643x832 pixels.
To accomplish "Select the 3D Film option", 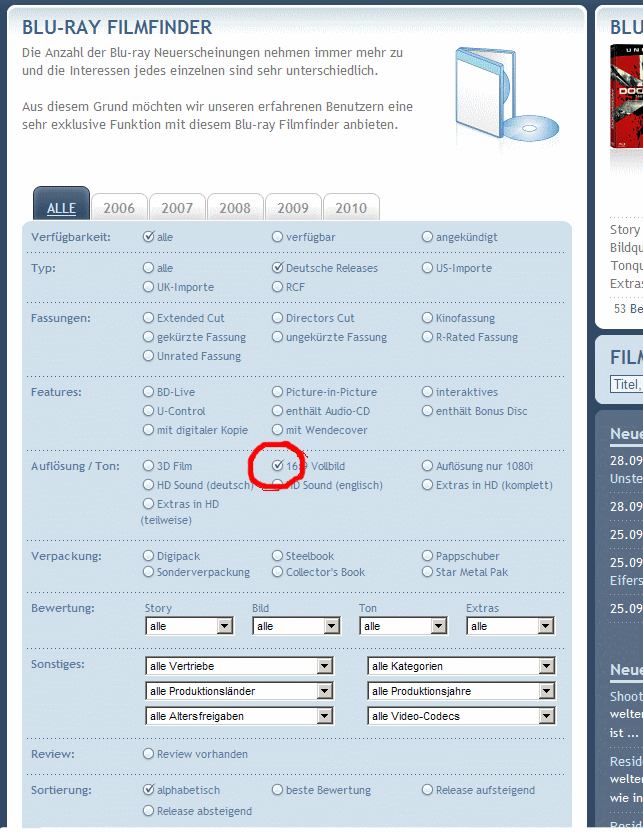I will click(149, 466).
